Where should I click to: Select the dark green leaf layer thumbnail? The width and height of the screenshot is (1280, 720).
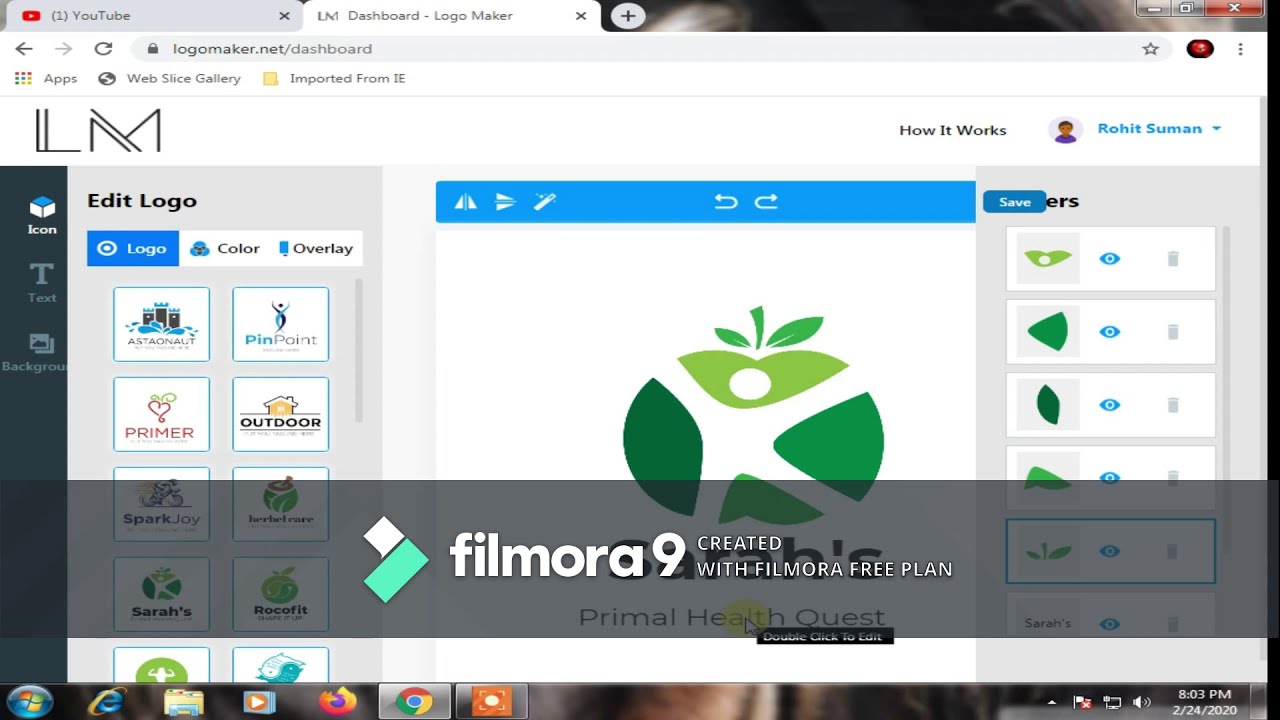point(1048,405)
